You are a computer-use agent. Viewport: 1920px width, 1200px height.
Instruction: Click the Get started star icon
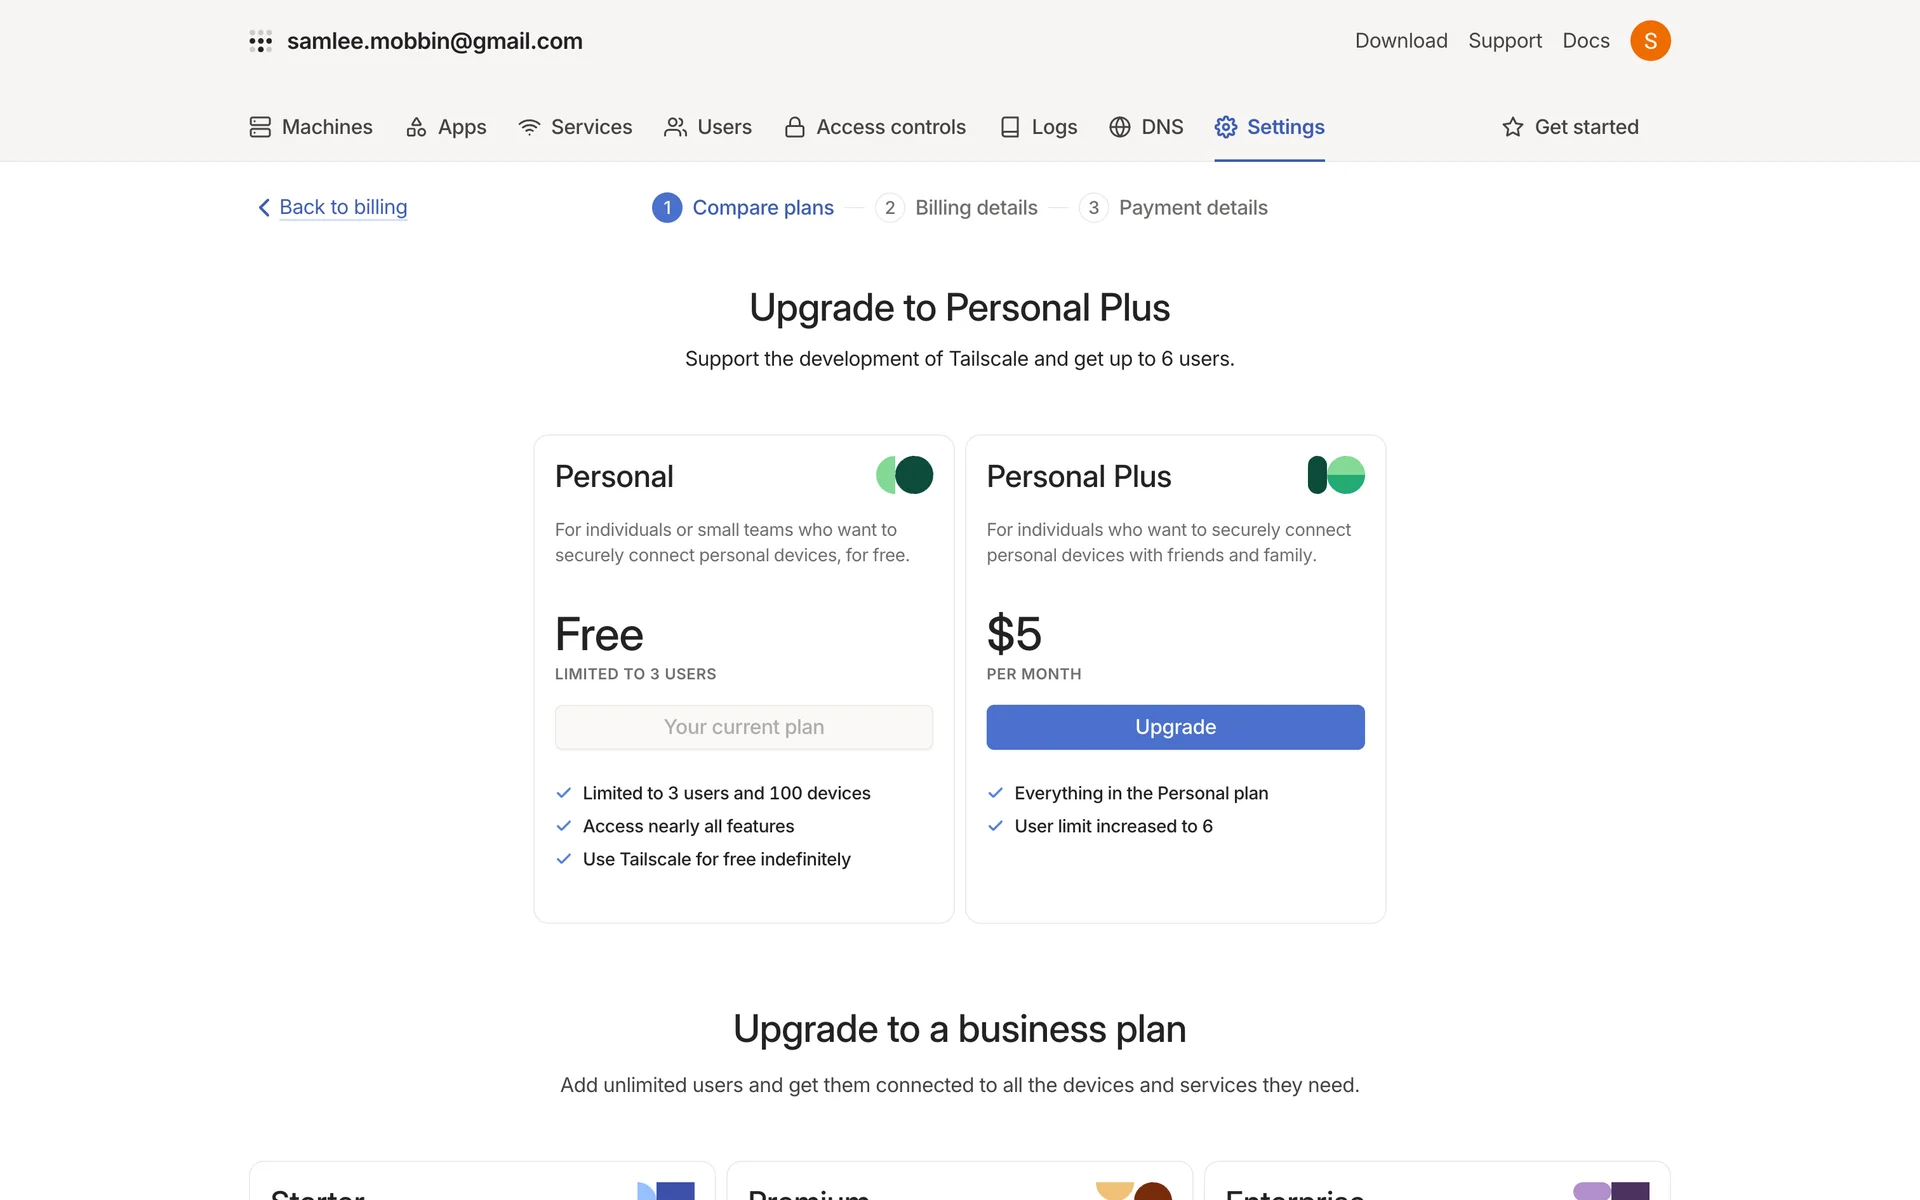pyautogui.click(x=1513, y=127)
